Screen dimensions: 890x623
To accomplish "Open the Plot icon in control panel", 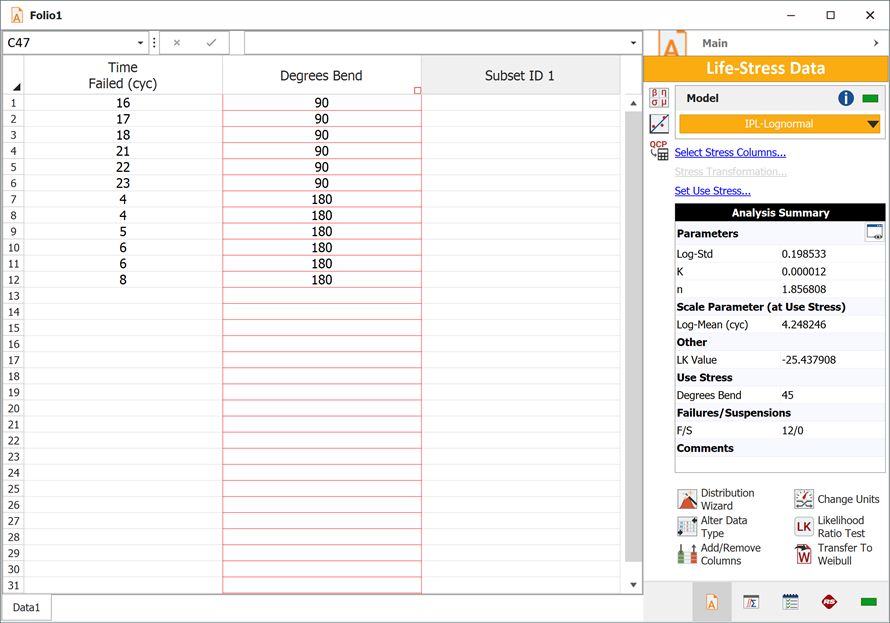I will click(x=659, y=124).
